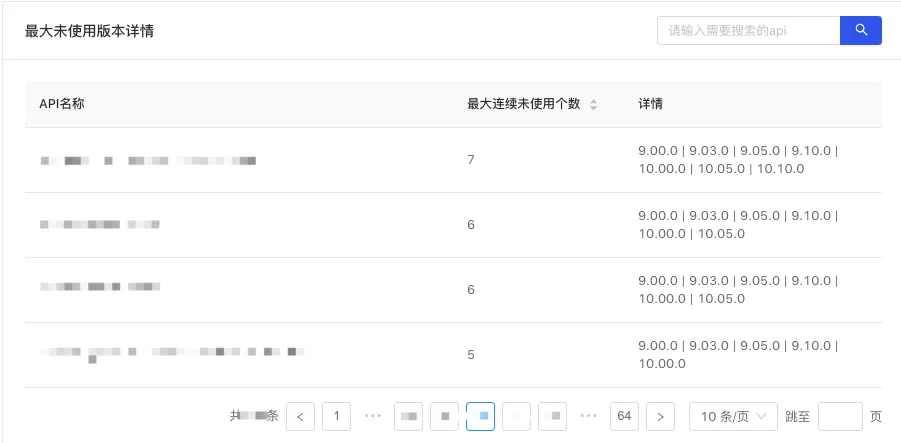Click the count cell showing 5
The image size is (901, 443).
(471, 355)
